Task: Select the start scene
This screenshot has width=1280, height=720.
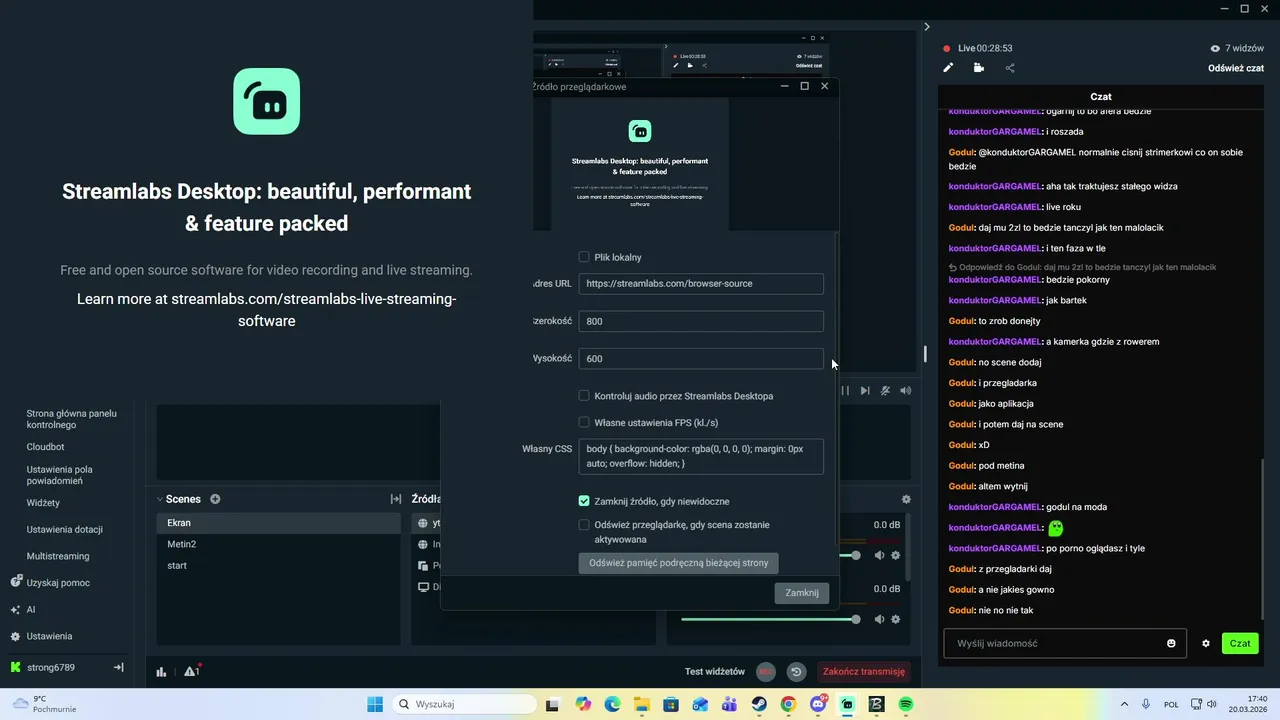Action: pyautogui.click(x=279, y=566)
